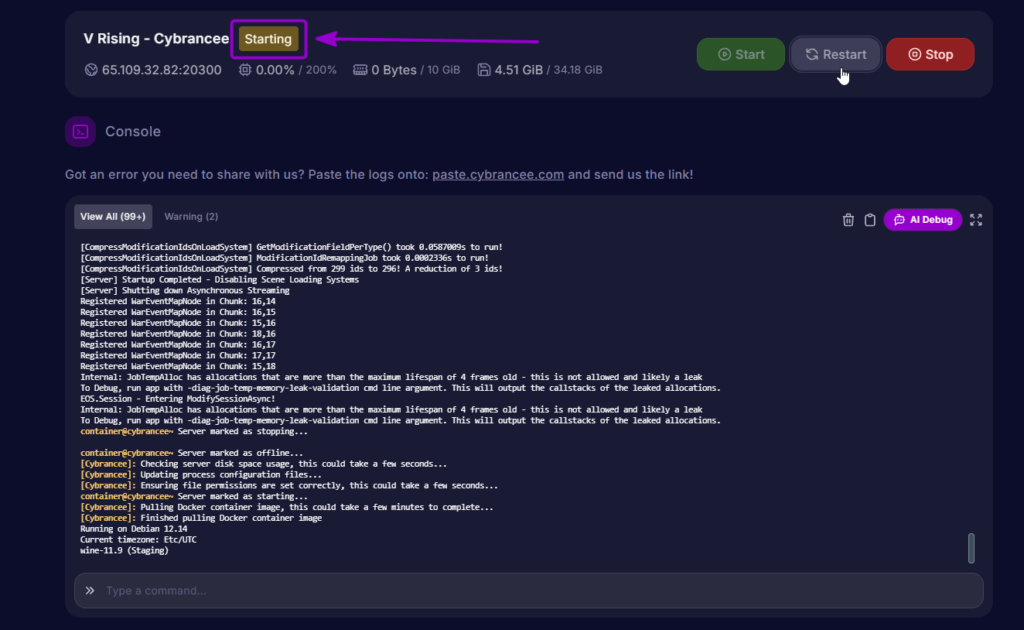Click the Starting status badge
The width and height of the screenshot is (1024, 630).
click(x=268, y=39)
